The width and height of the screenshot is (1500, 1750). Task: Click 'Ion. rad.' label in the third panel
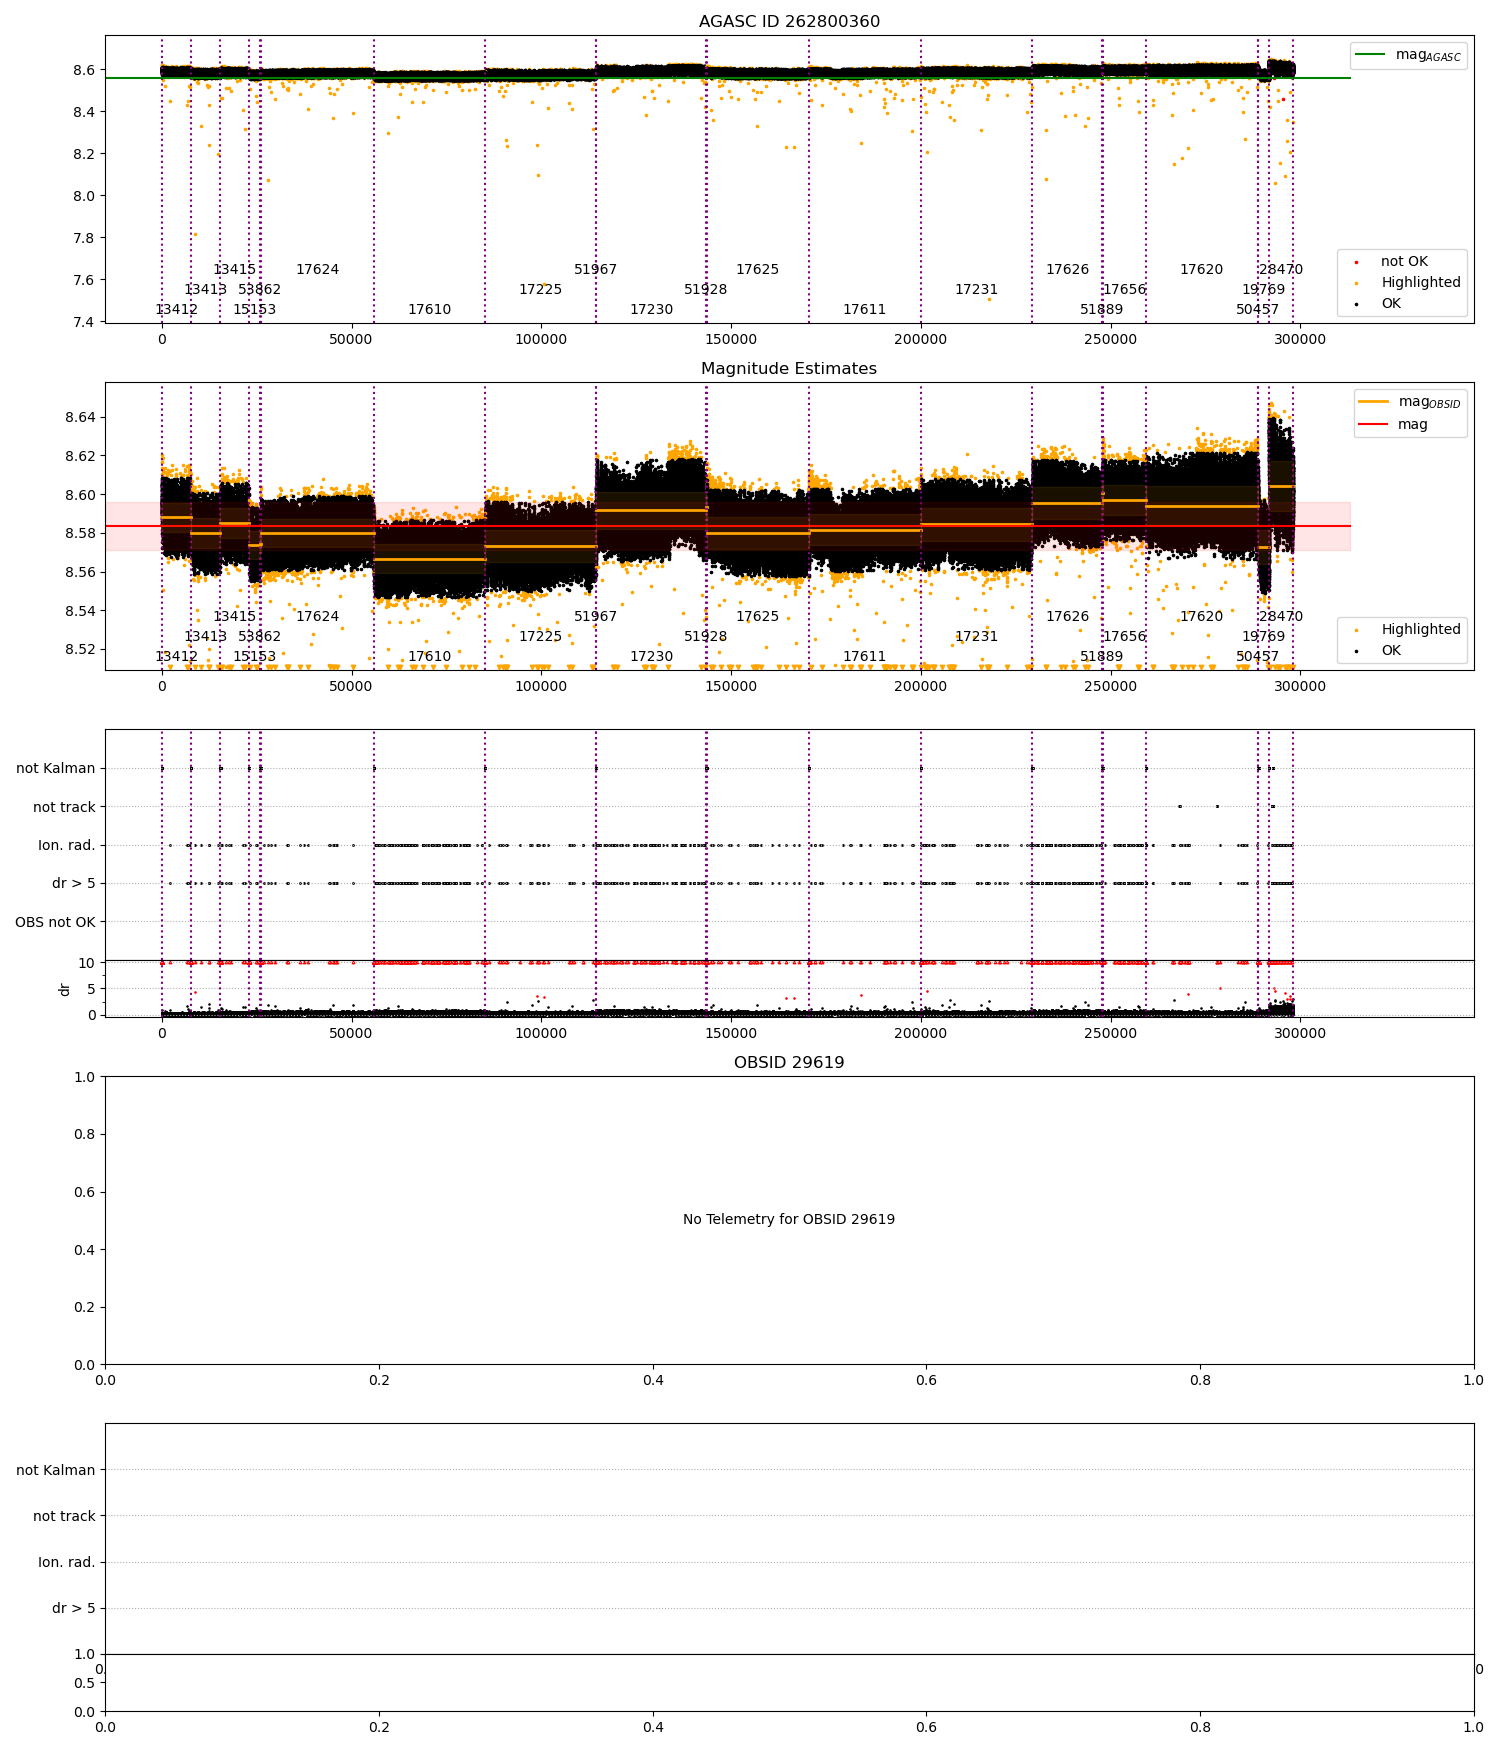pyautogui.click(x=67, y=846)
